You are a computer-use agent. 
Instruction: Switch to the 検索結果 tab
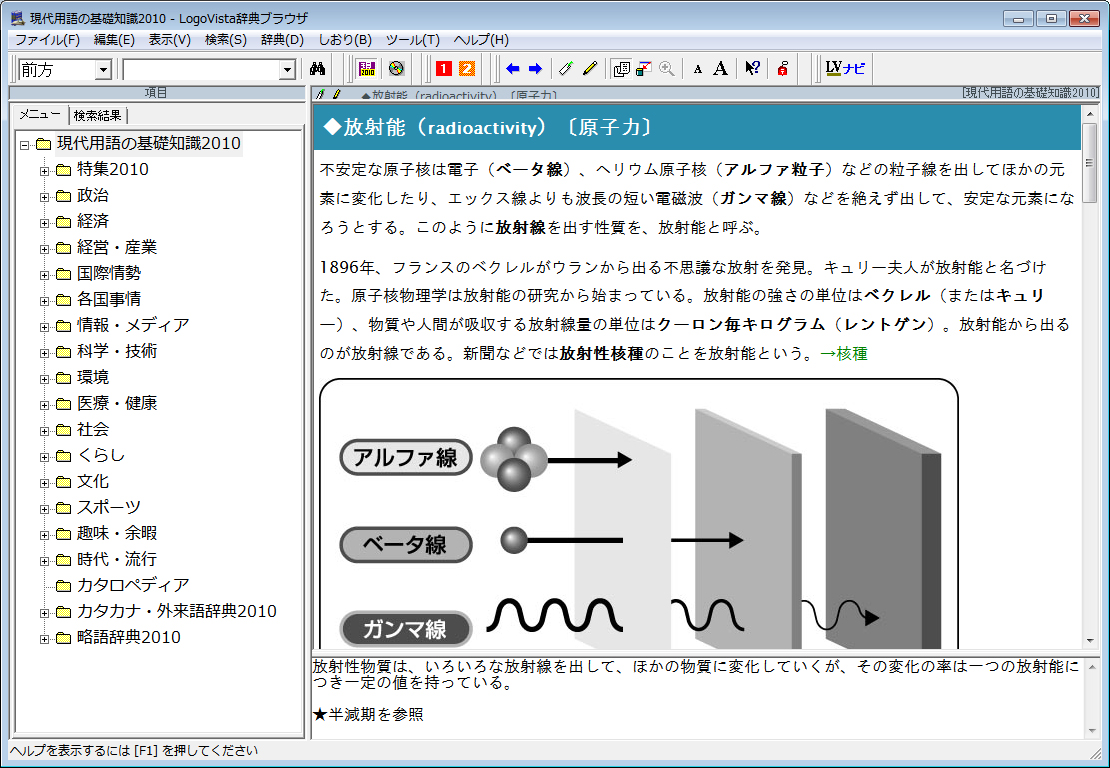pyautogui.click(x=97, y=115)
